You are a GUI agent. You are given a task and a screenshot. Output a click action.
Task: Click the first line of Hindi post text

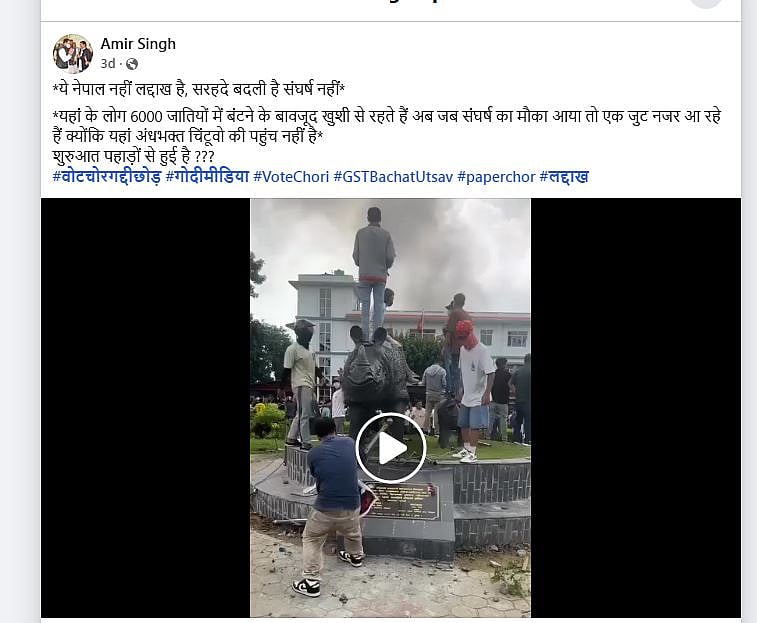[x=198, y=89]
